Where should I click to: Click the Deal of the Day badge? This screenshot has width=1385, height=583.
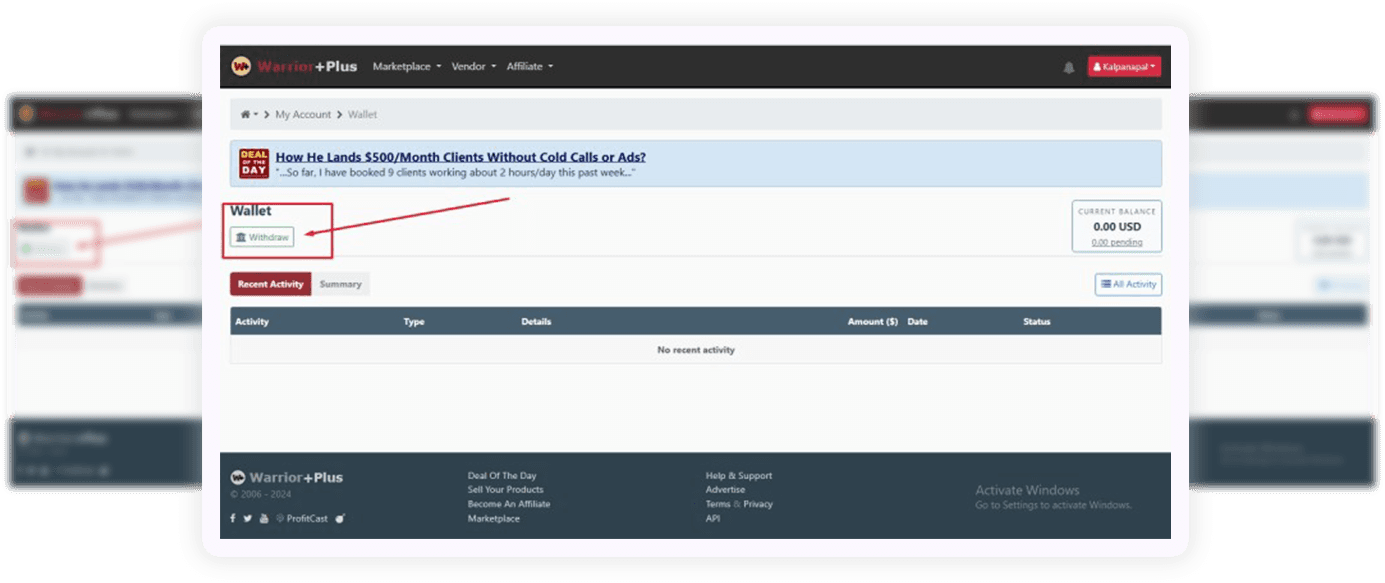pos(254,164)
